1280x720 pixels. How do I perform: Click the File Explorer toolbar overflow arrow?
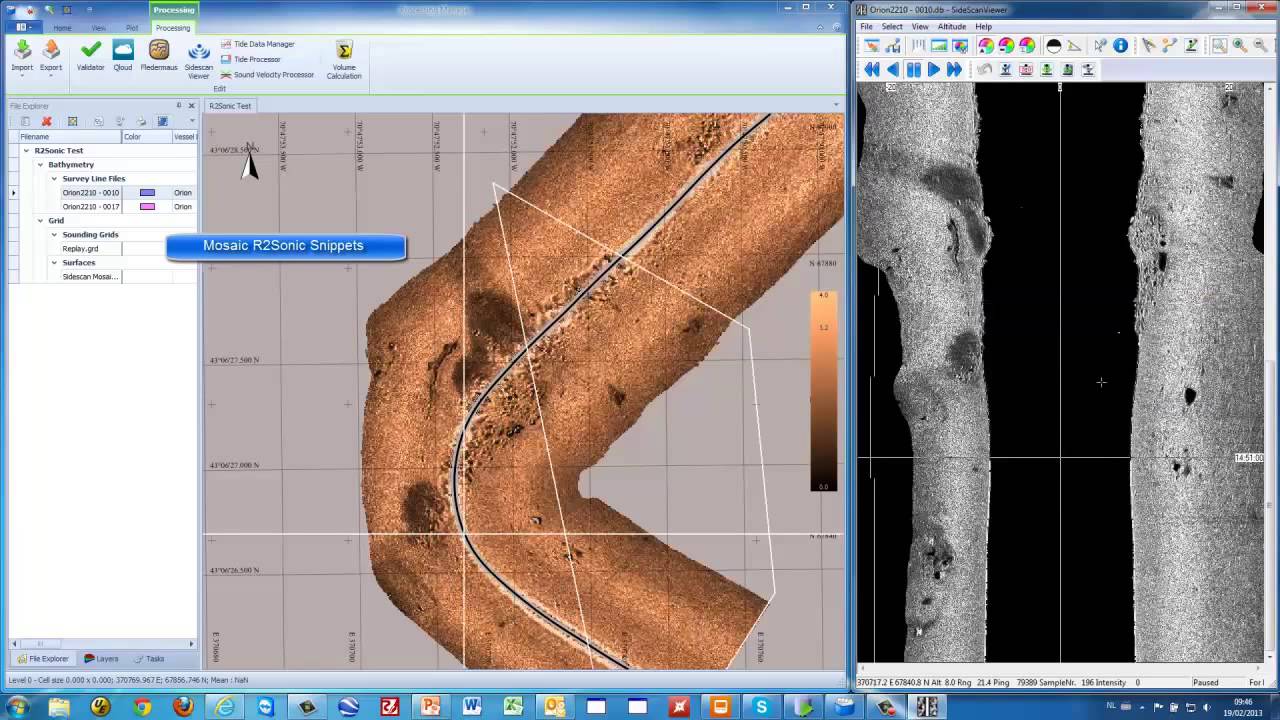tap(192, 121)
